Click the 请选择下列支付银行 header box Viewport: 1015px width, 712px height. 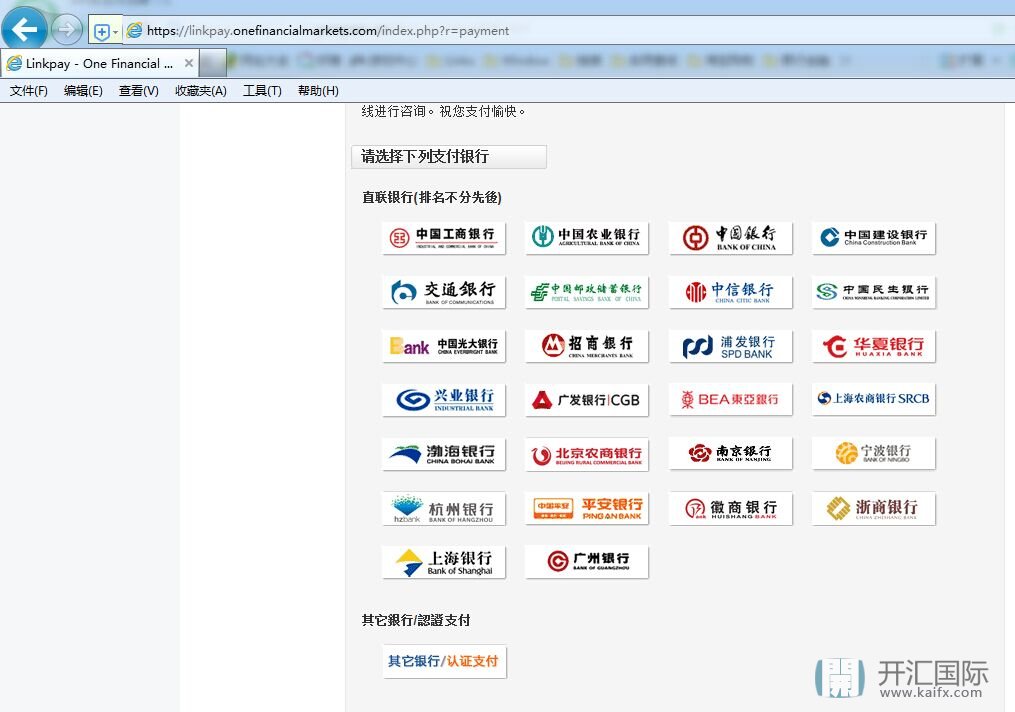pos(448,157)
